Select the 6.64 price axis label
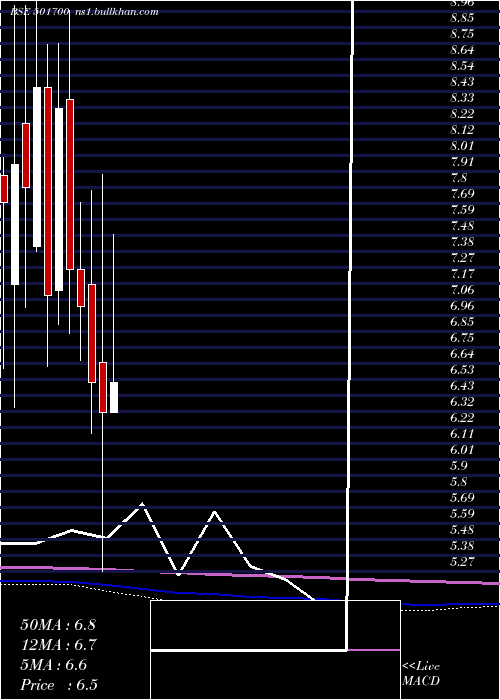Viewport: 500px width, 700px height. click(x=462, y=354)
